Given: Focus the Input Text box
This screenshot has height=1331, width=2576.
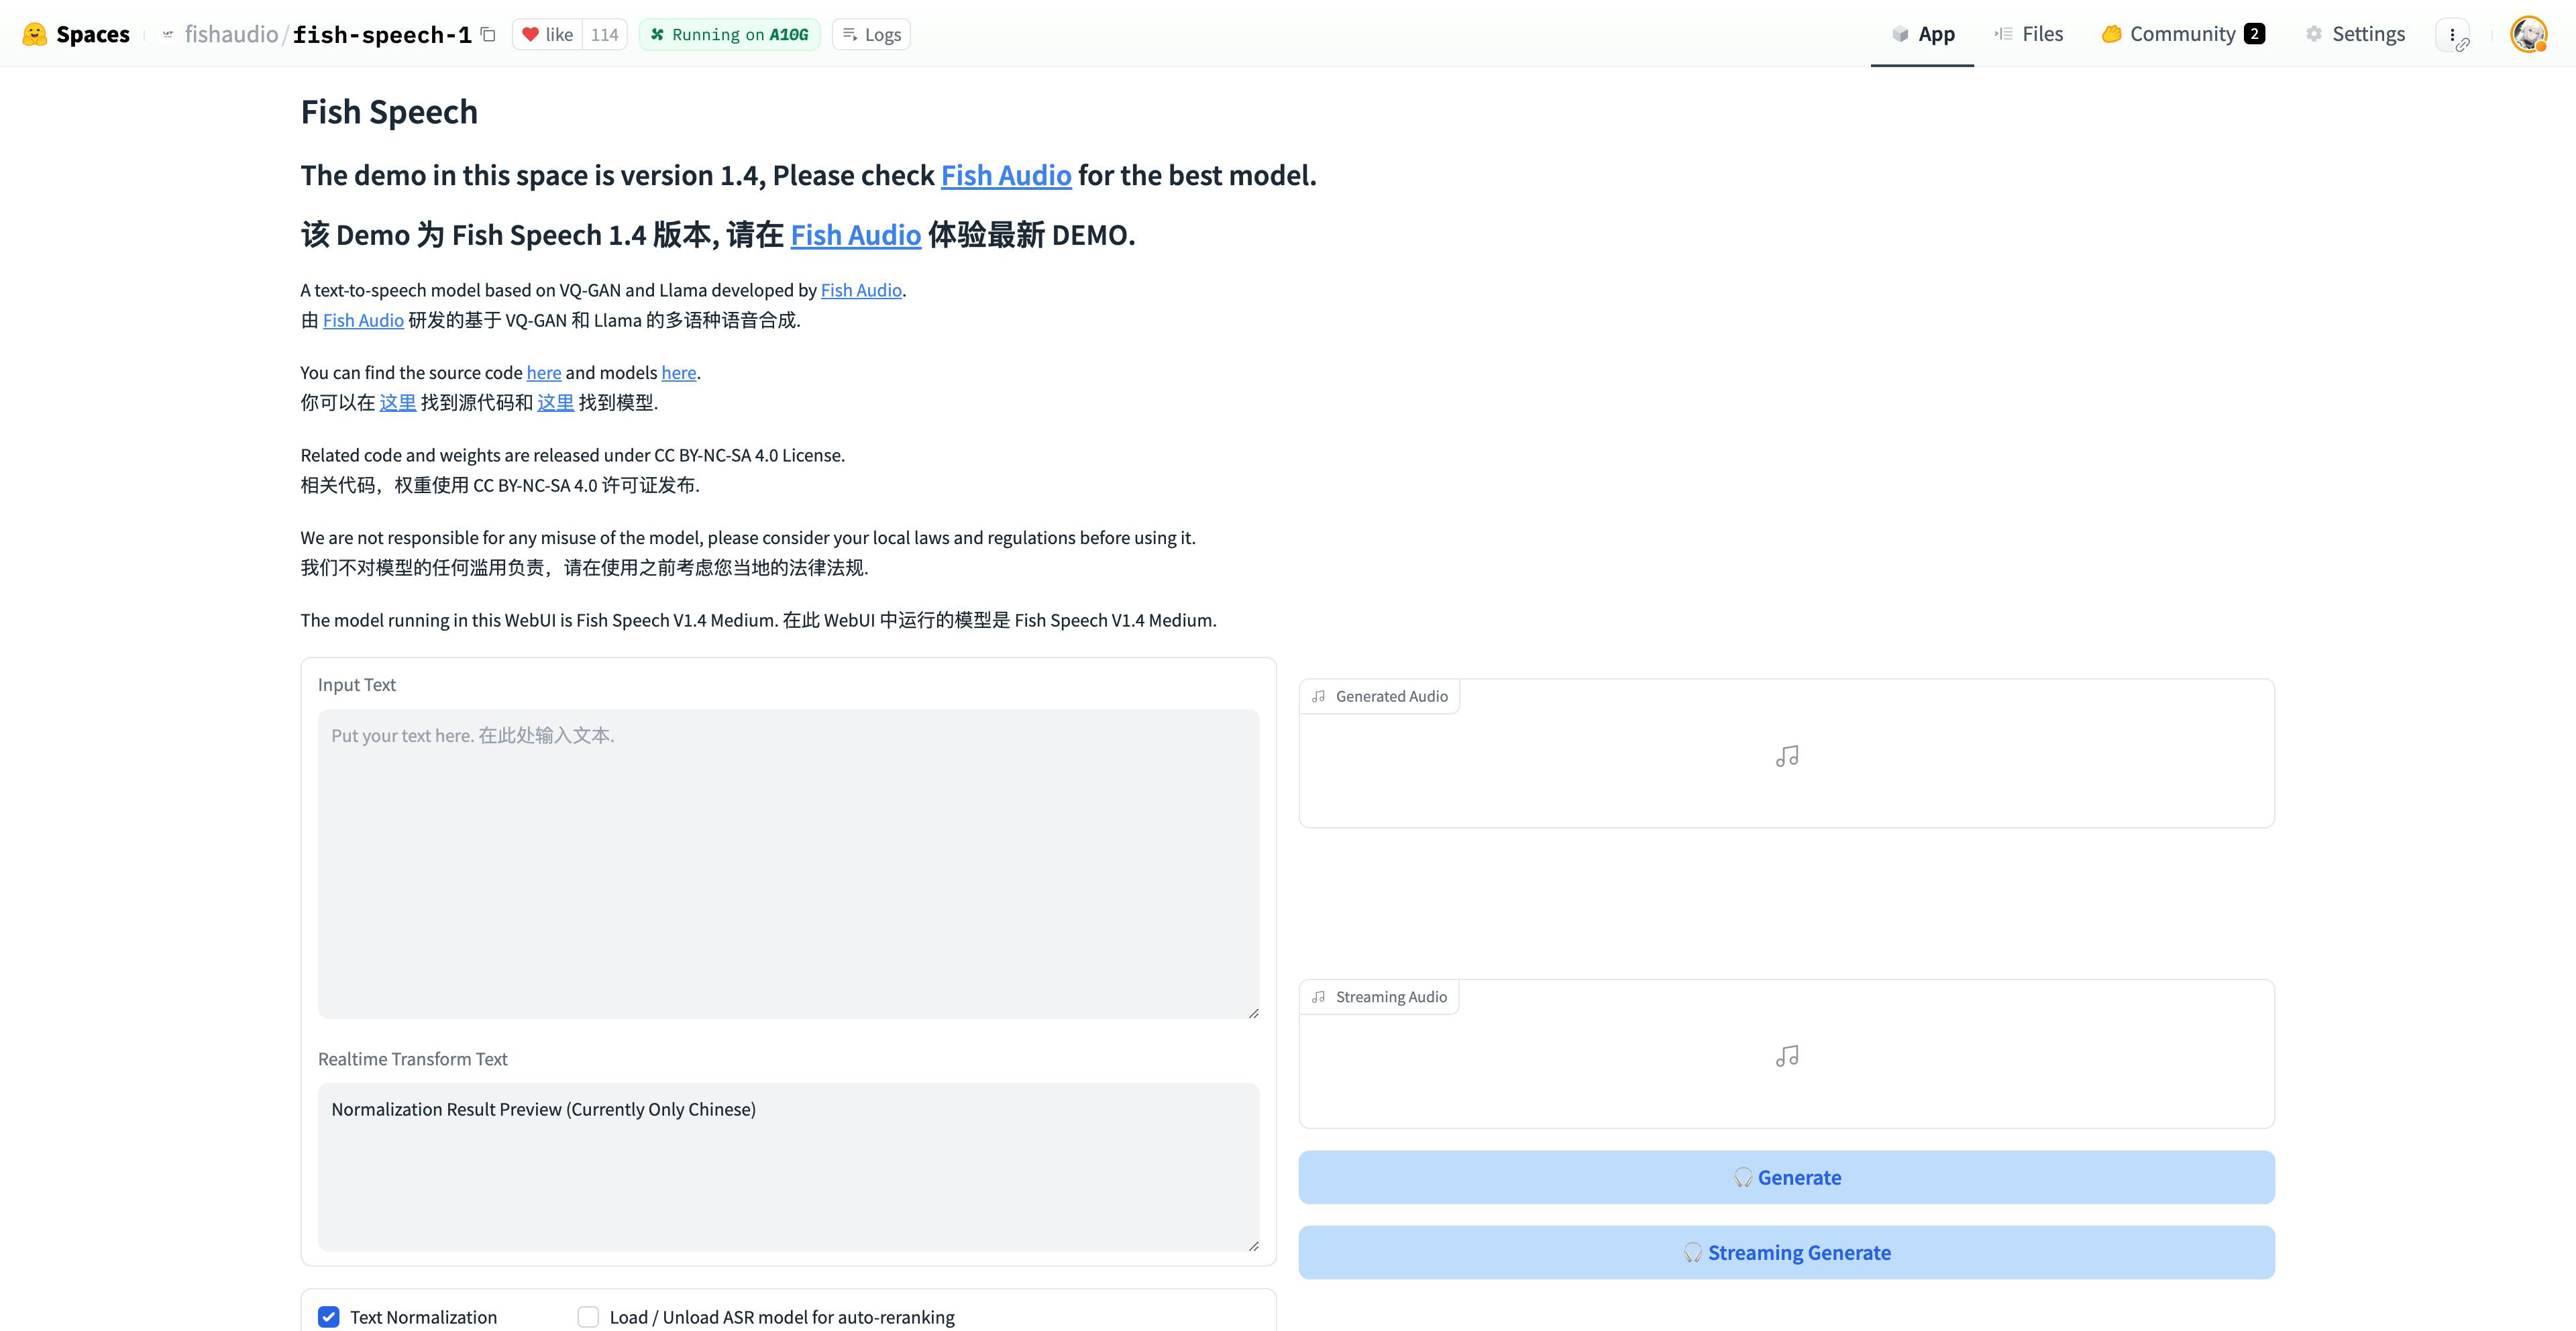Looking at the screenshot, I should [788, 864].
